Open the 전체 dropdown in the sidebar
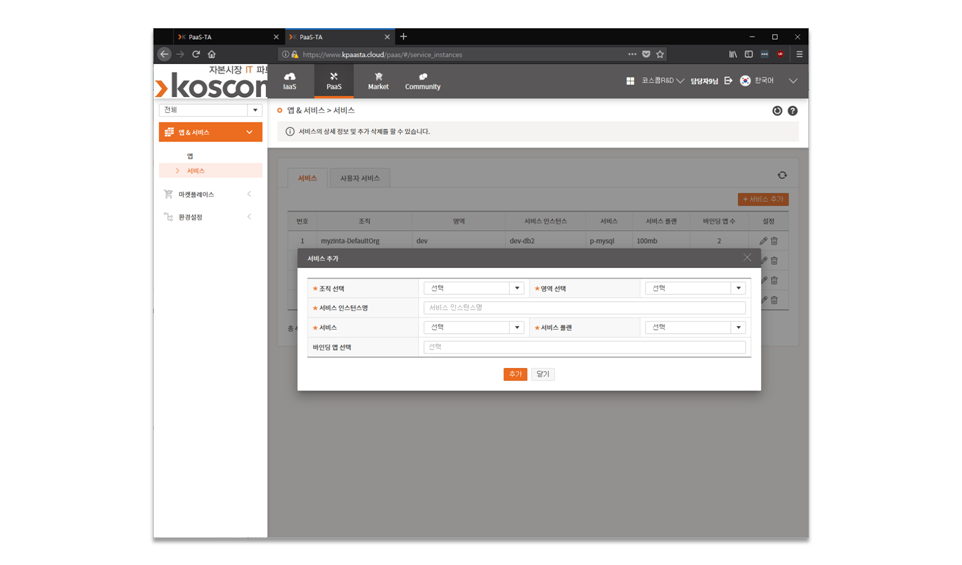962x565 pixels. (x=210, y=110)
